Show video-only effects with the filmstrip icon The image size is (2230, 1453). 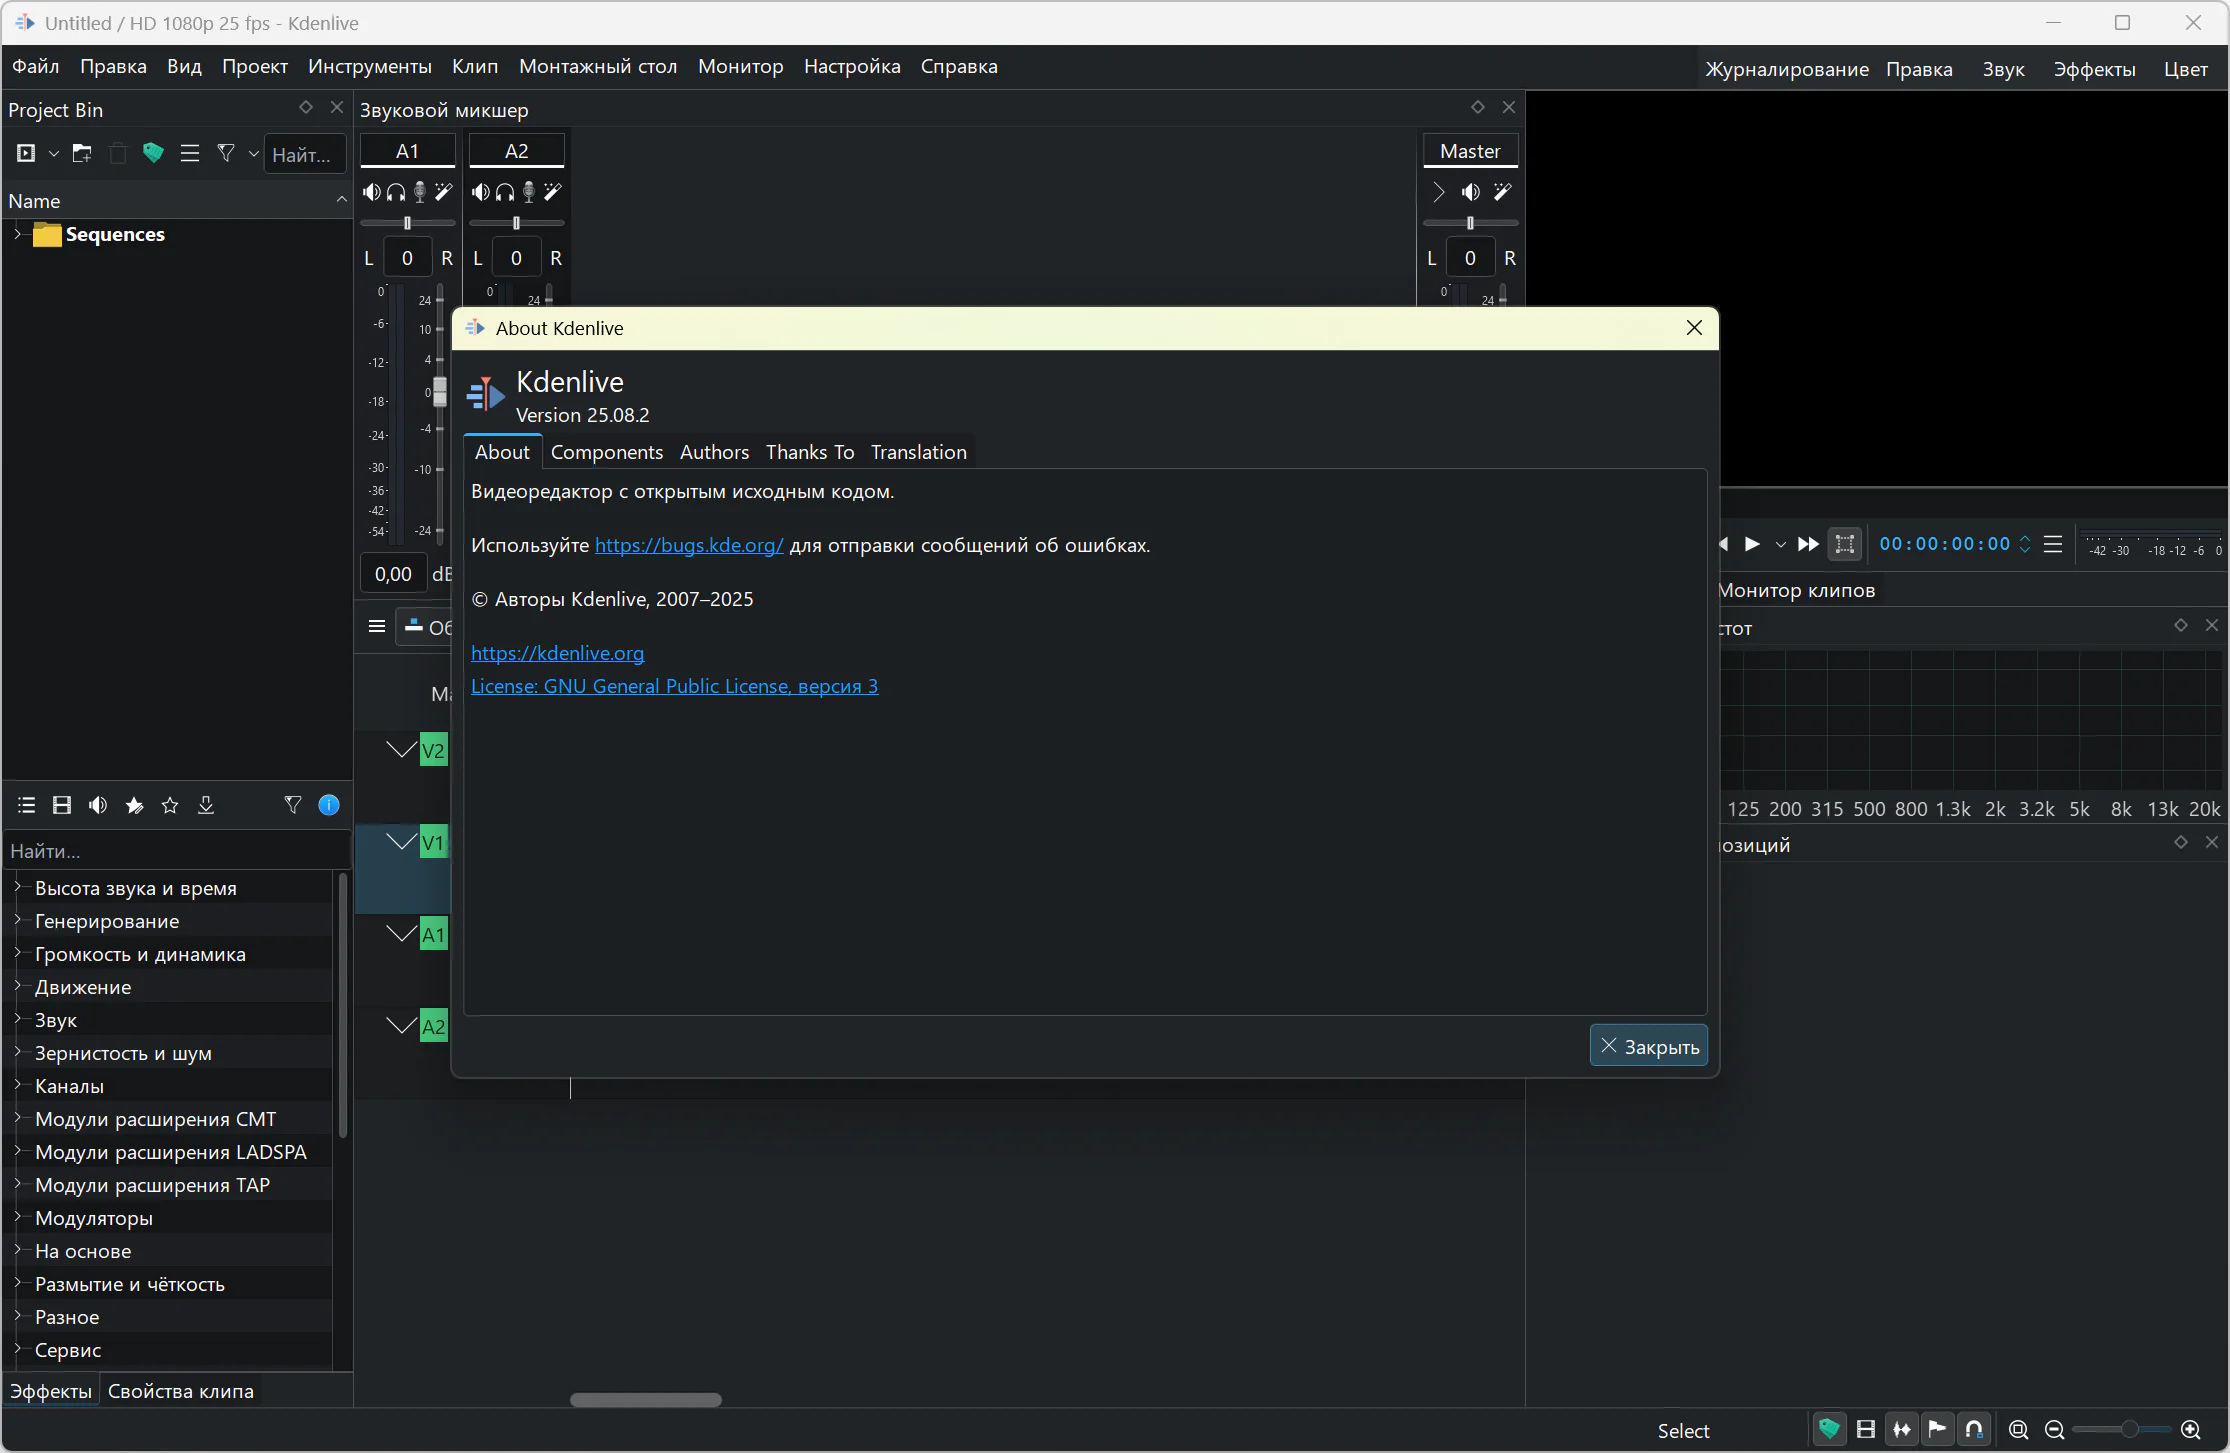point(62,806)
